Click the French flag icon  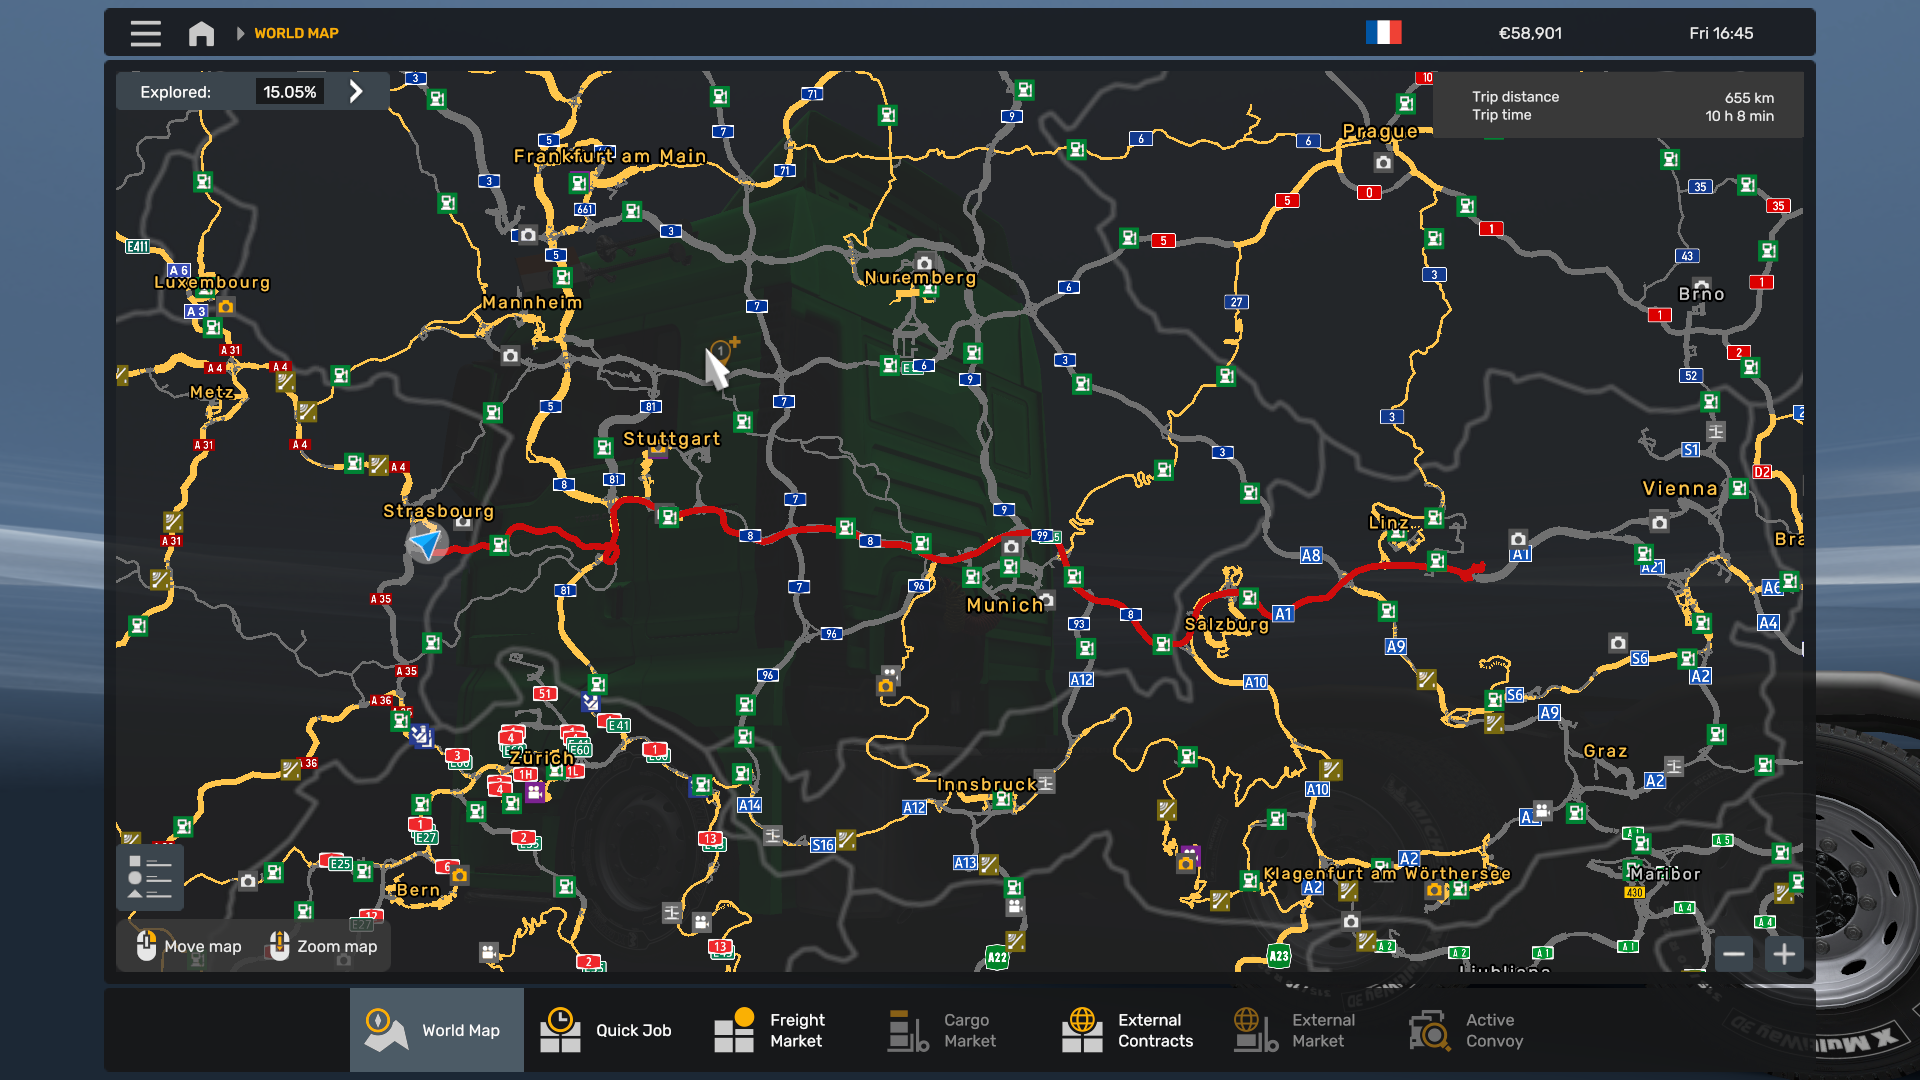point(1384,33)
